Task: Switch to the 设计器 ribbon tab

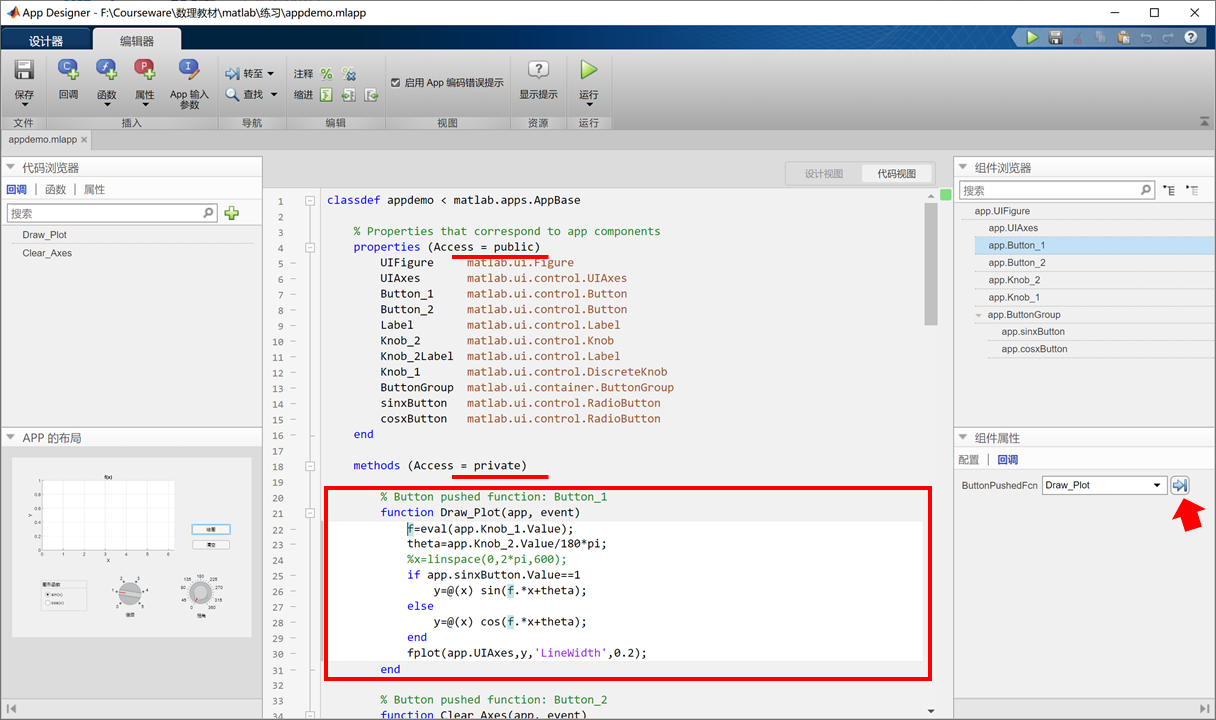Action: point(46,41)
